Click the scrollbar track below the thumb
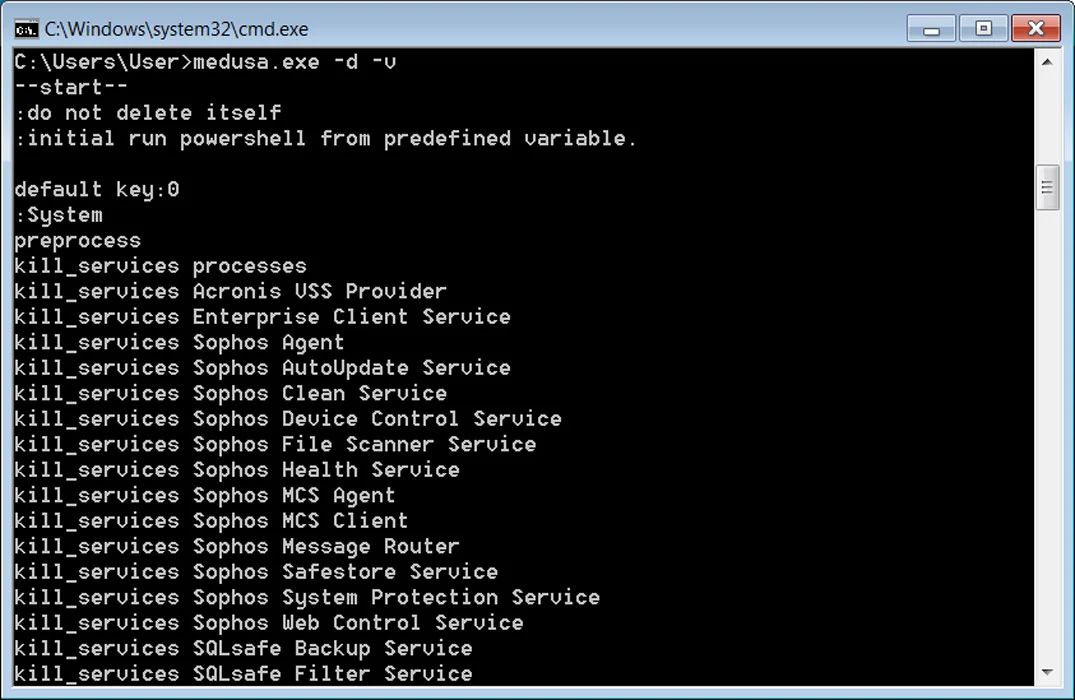Viewport: 1075px width, 700px height. click(1047, 430)
